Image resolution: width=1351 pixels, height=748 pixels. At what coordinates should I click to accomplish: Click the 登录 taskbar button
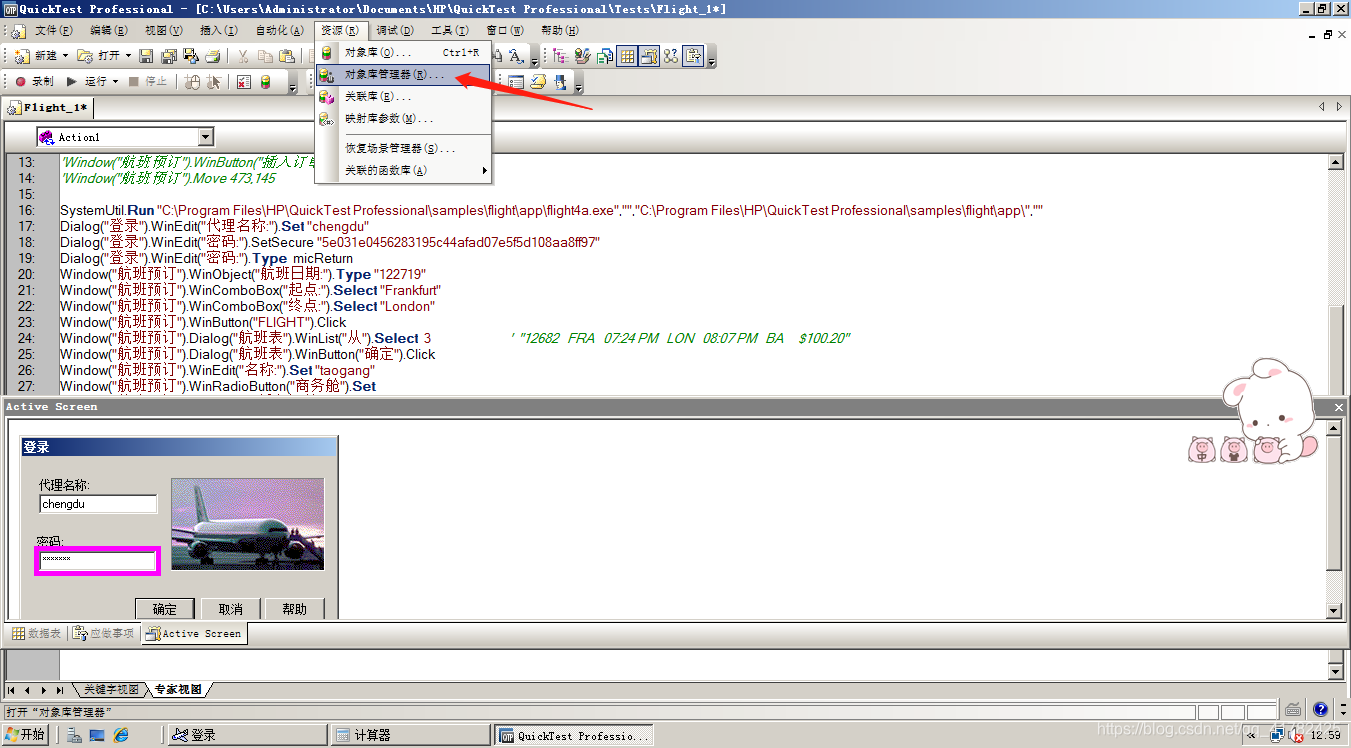coord(248,735)
